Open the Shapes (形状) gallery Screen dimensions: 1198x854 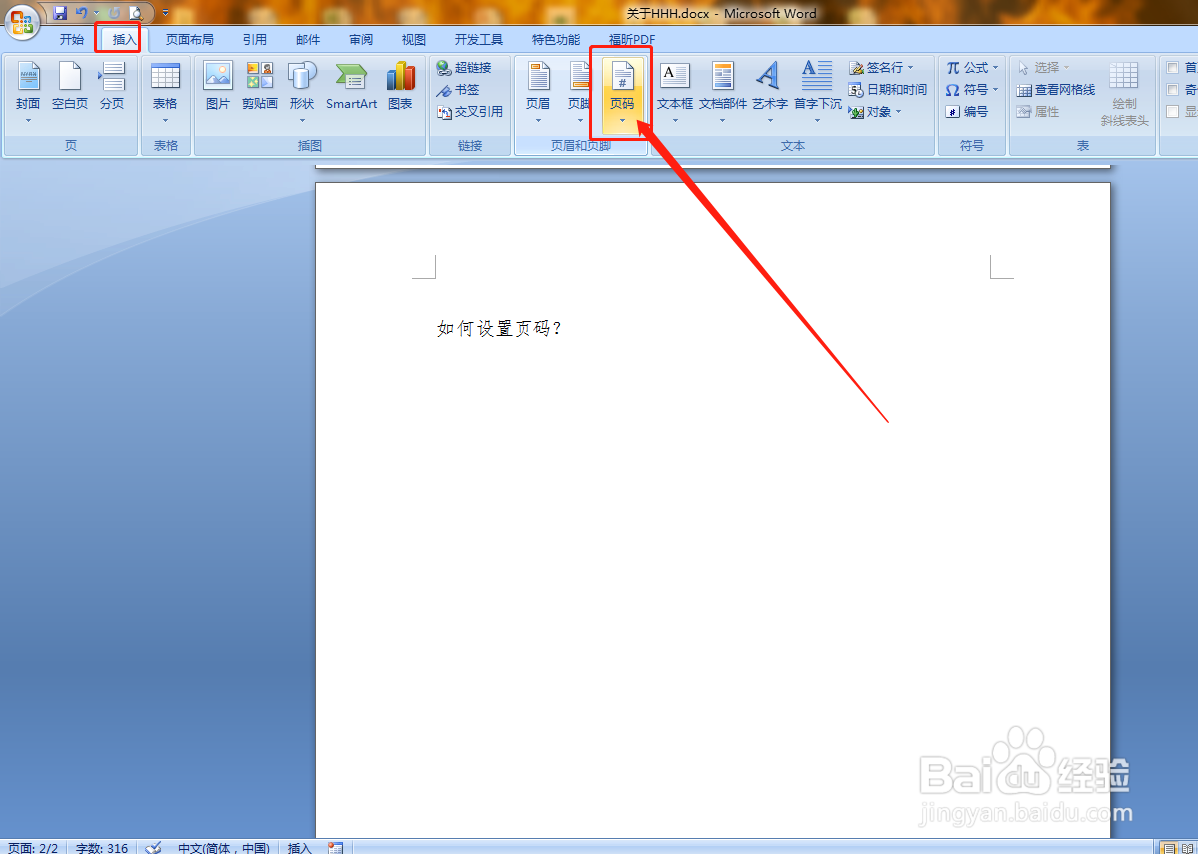302,88
